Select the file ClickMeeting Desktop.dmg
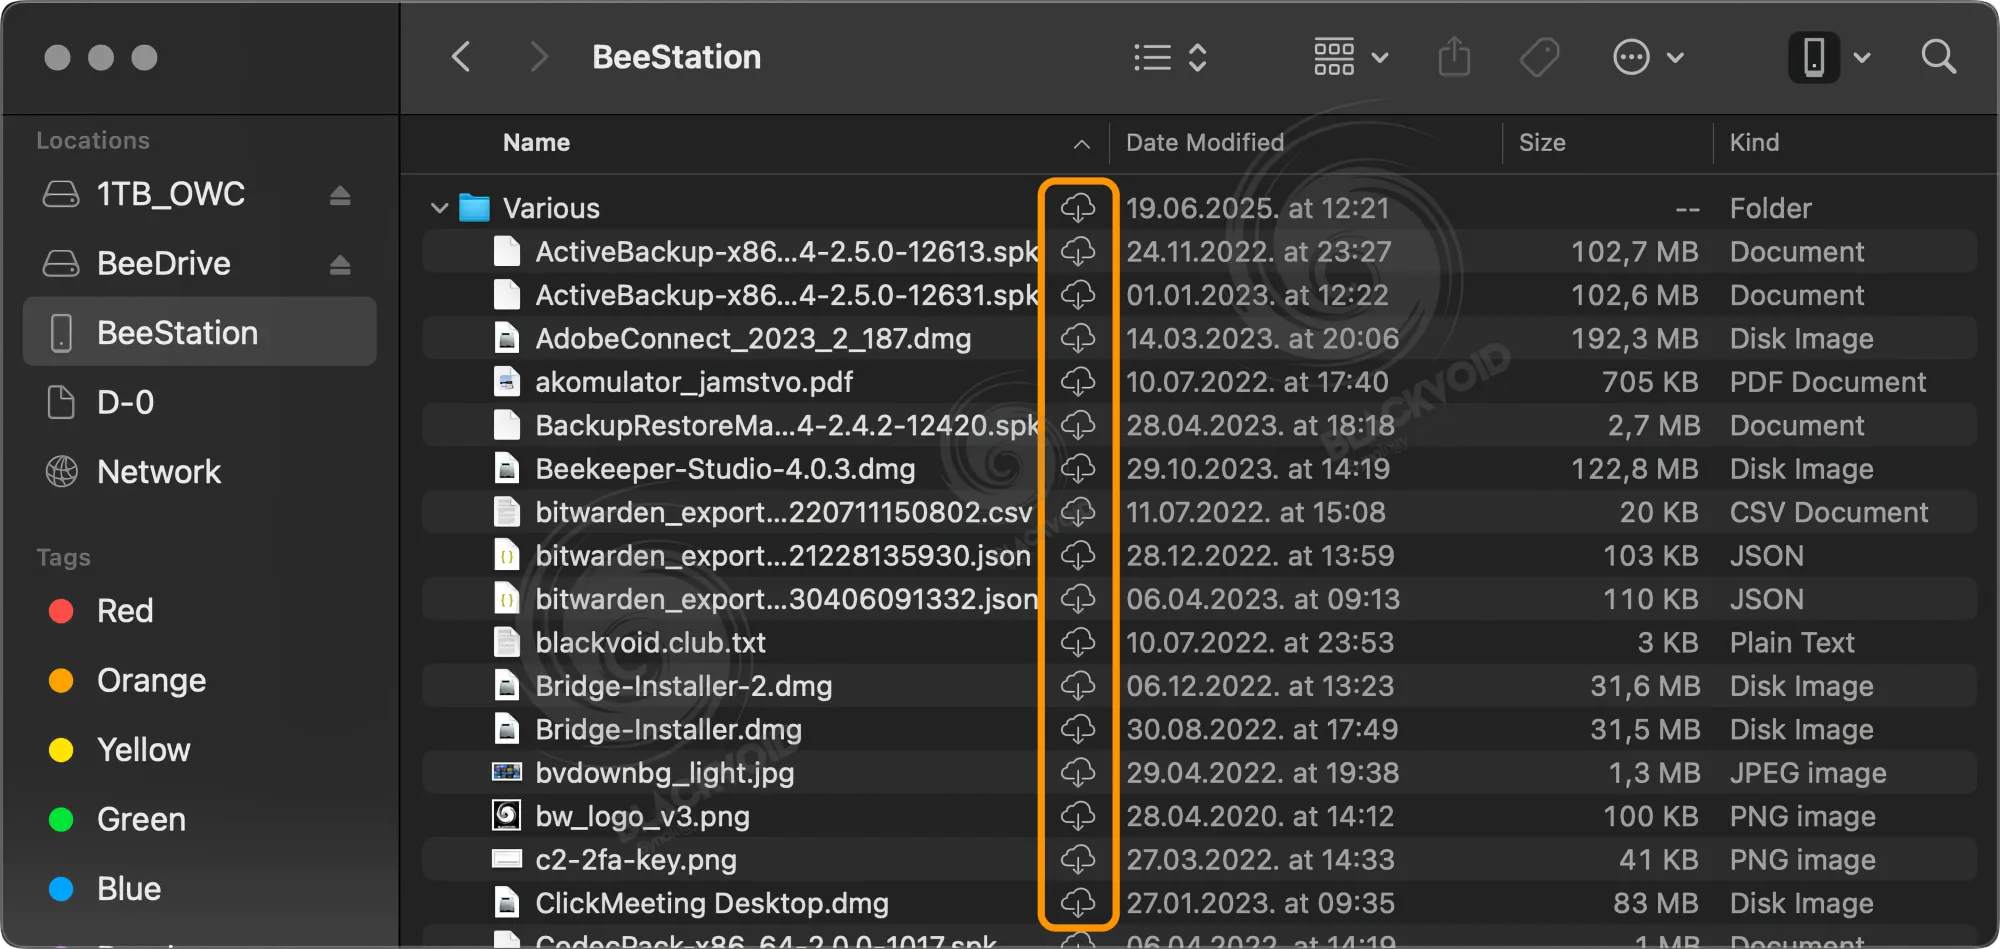Viewport: 2000px width, 949px height. pos(712,903)
